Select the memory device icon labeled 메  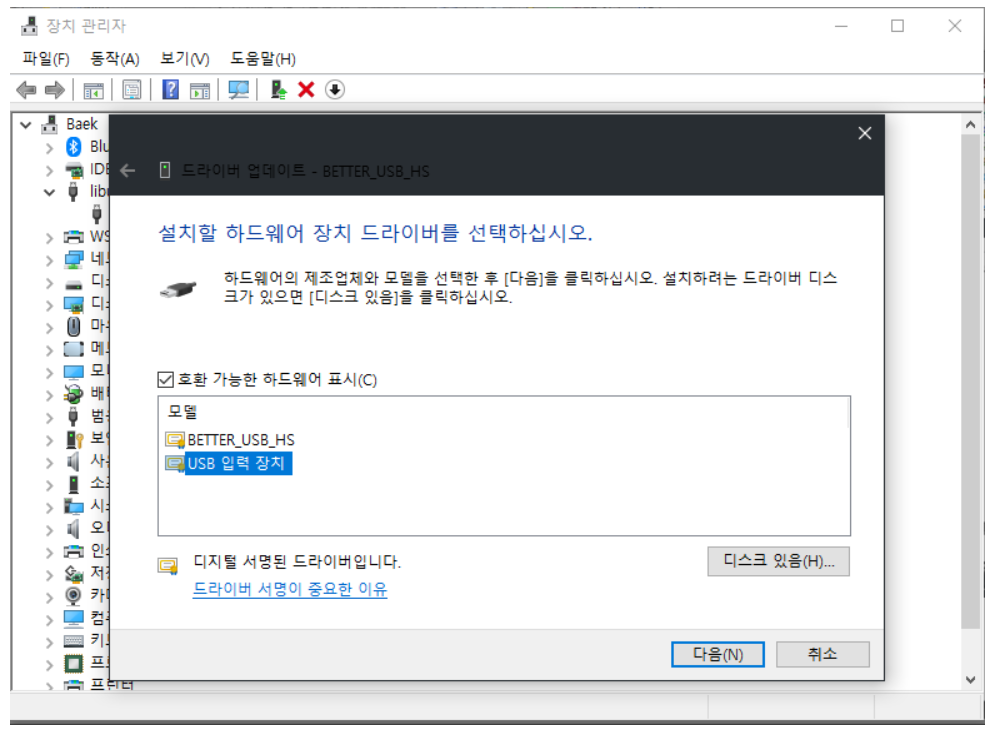pos(73,349)
